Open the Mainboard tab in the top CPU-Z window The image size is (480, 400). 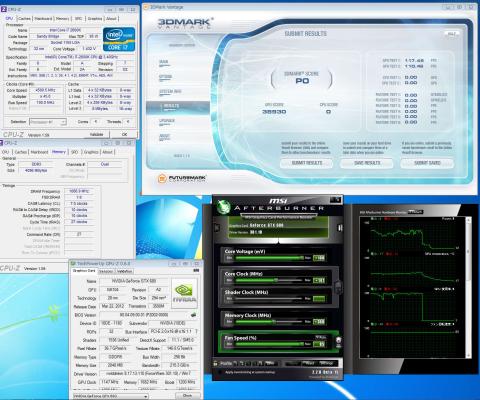[x=43, y=19]
